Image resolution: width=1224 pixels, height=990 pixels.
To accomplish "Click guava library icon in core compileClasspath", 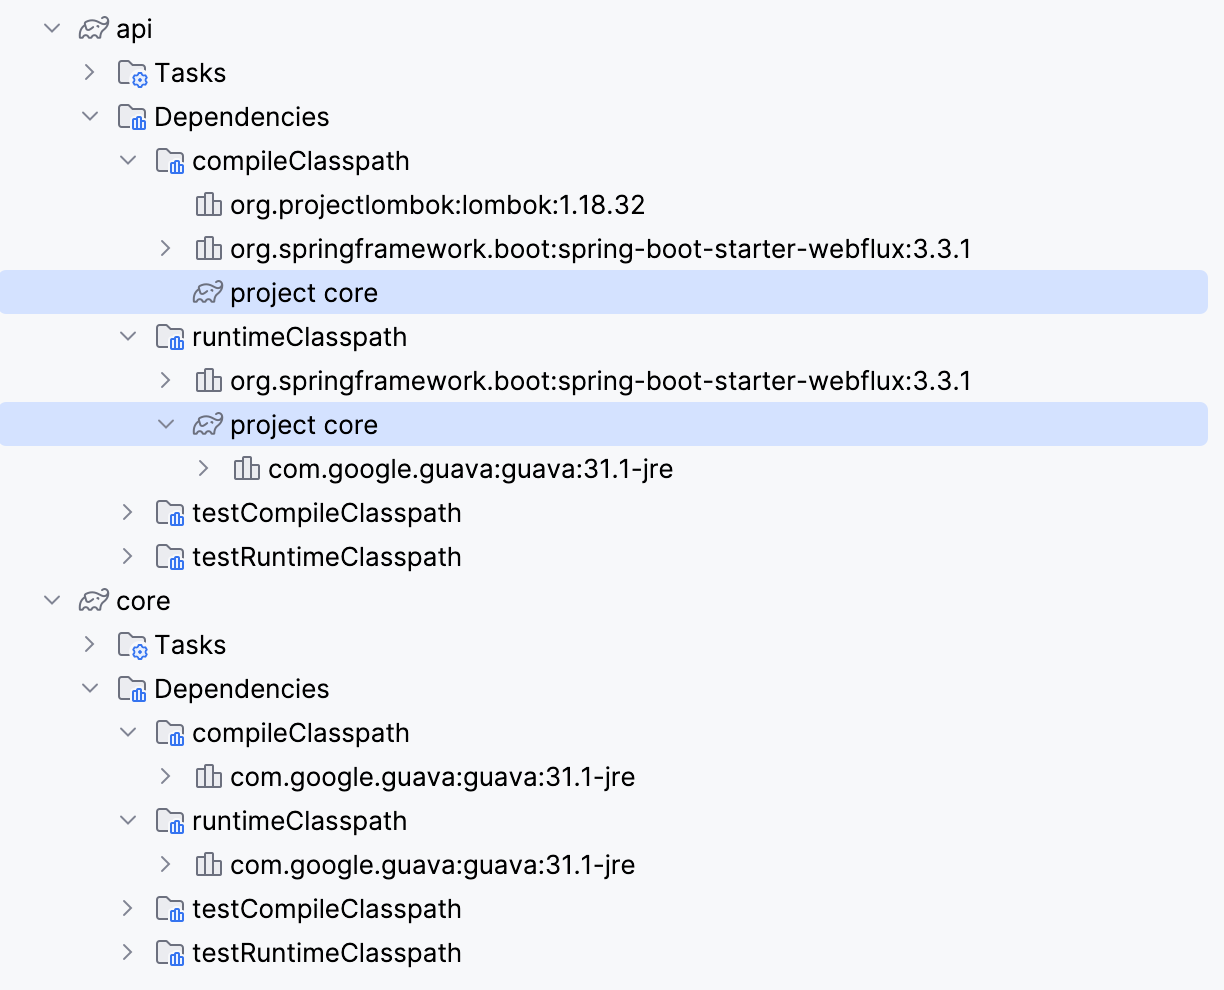I will [x=208, y=777].
